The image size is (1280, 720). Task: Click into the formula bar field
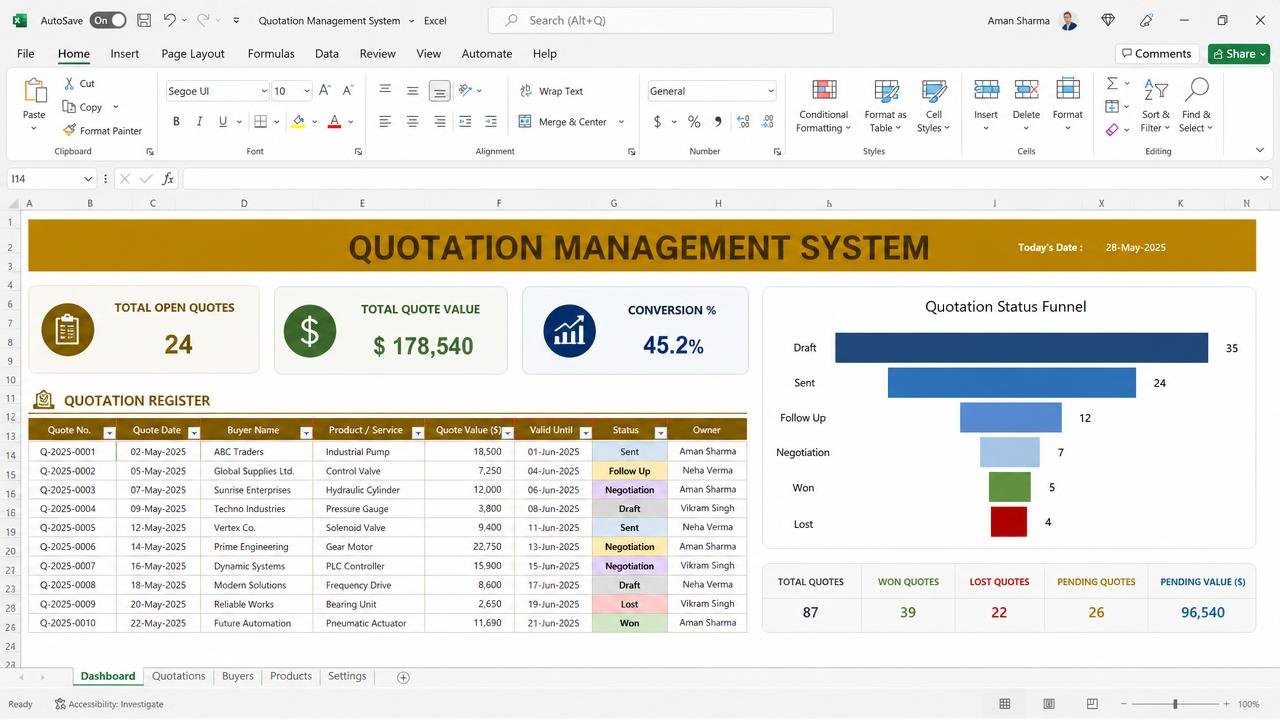[720, 179]
